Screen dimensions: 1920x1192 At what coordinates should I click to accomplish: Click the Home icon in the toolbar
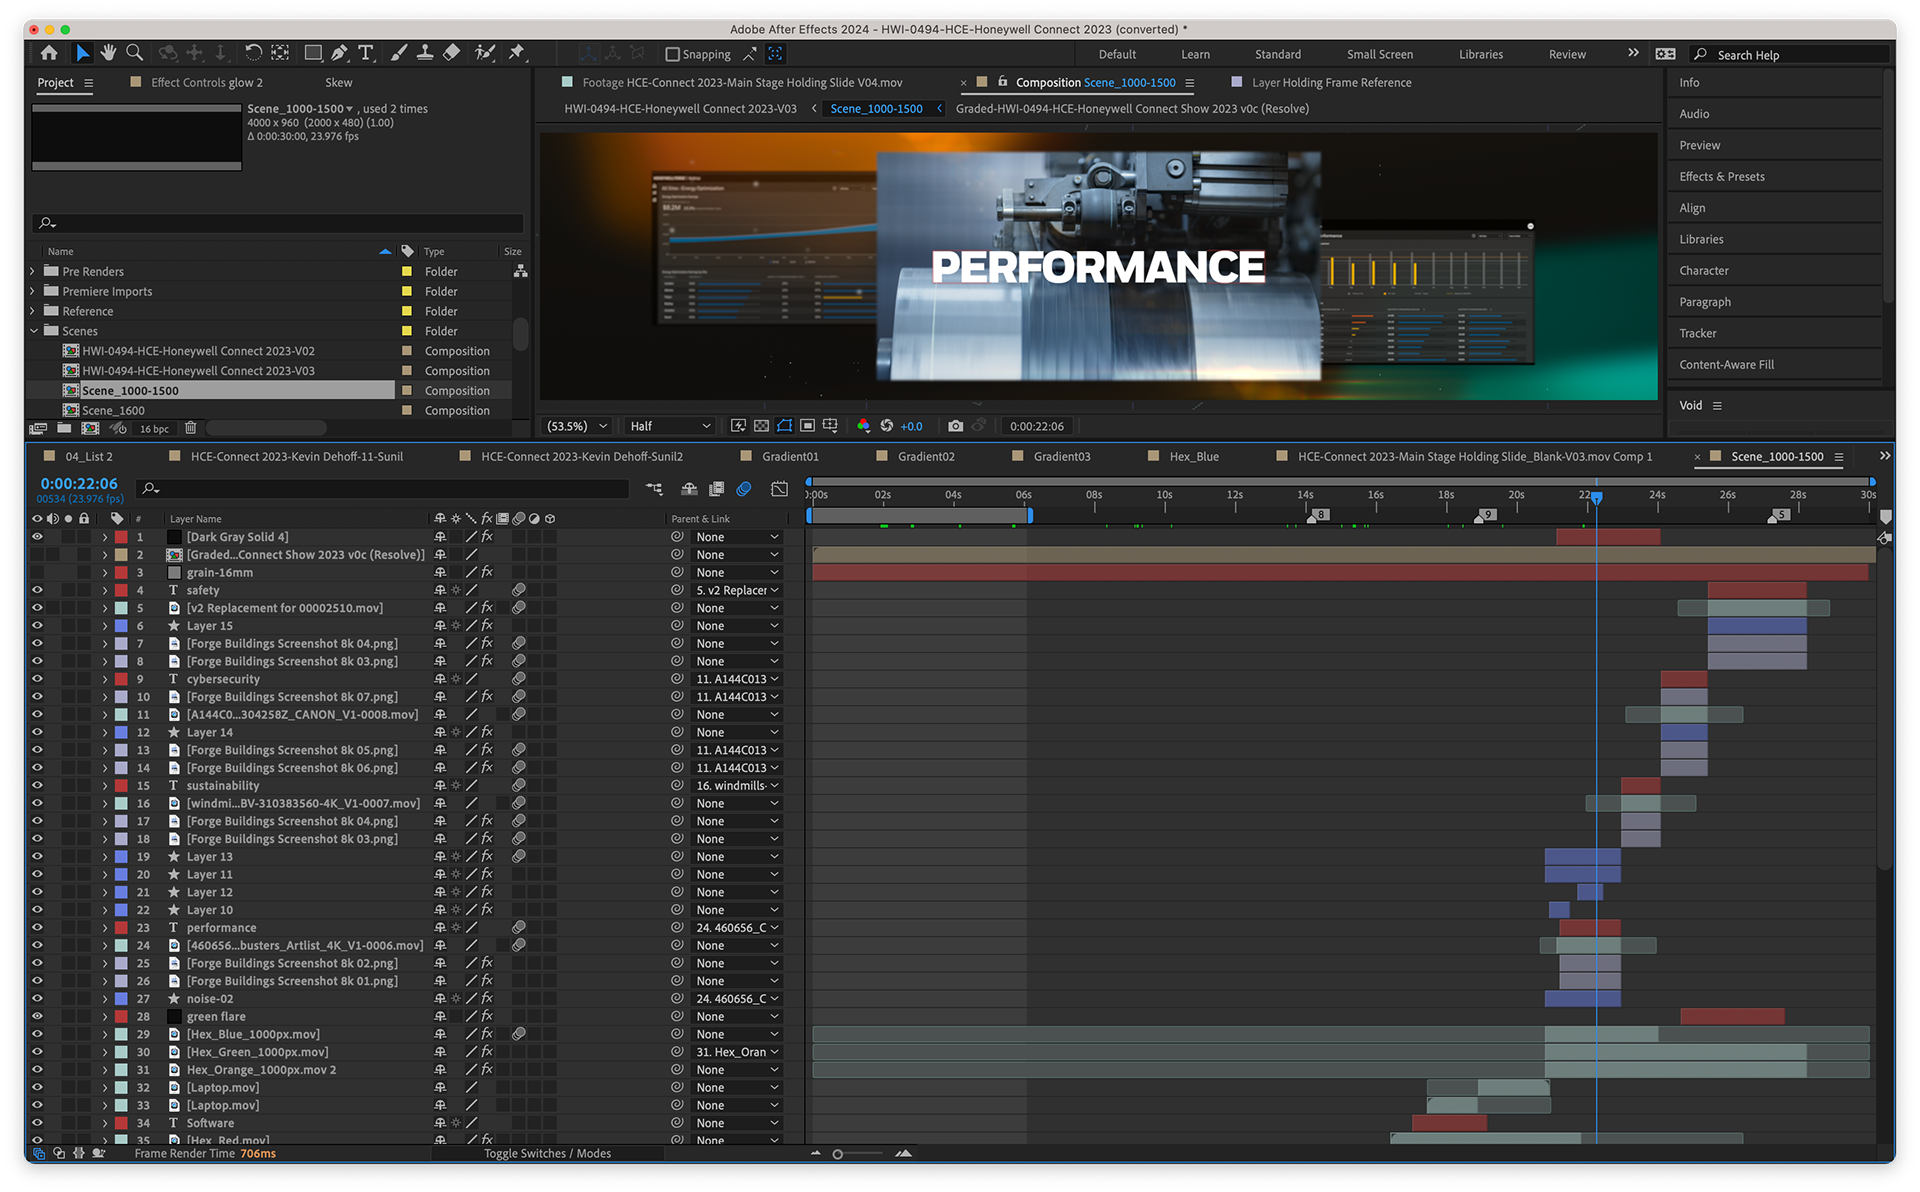(x=49, y=53)
